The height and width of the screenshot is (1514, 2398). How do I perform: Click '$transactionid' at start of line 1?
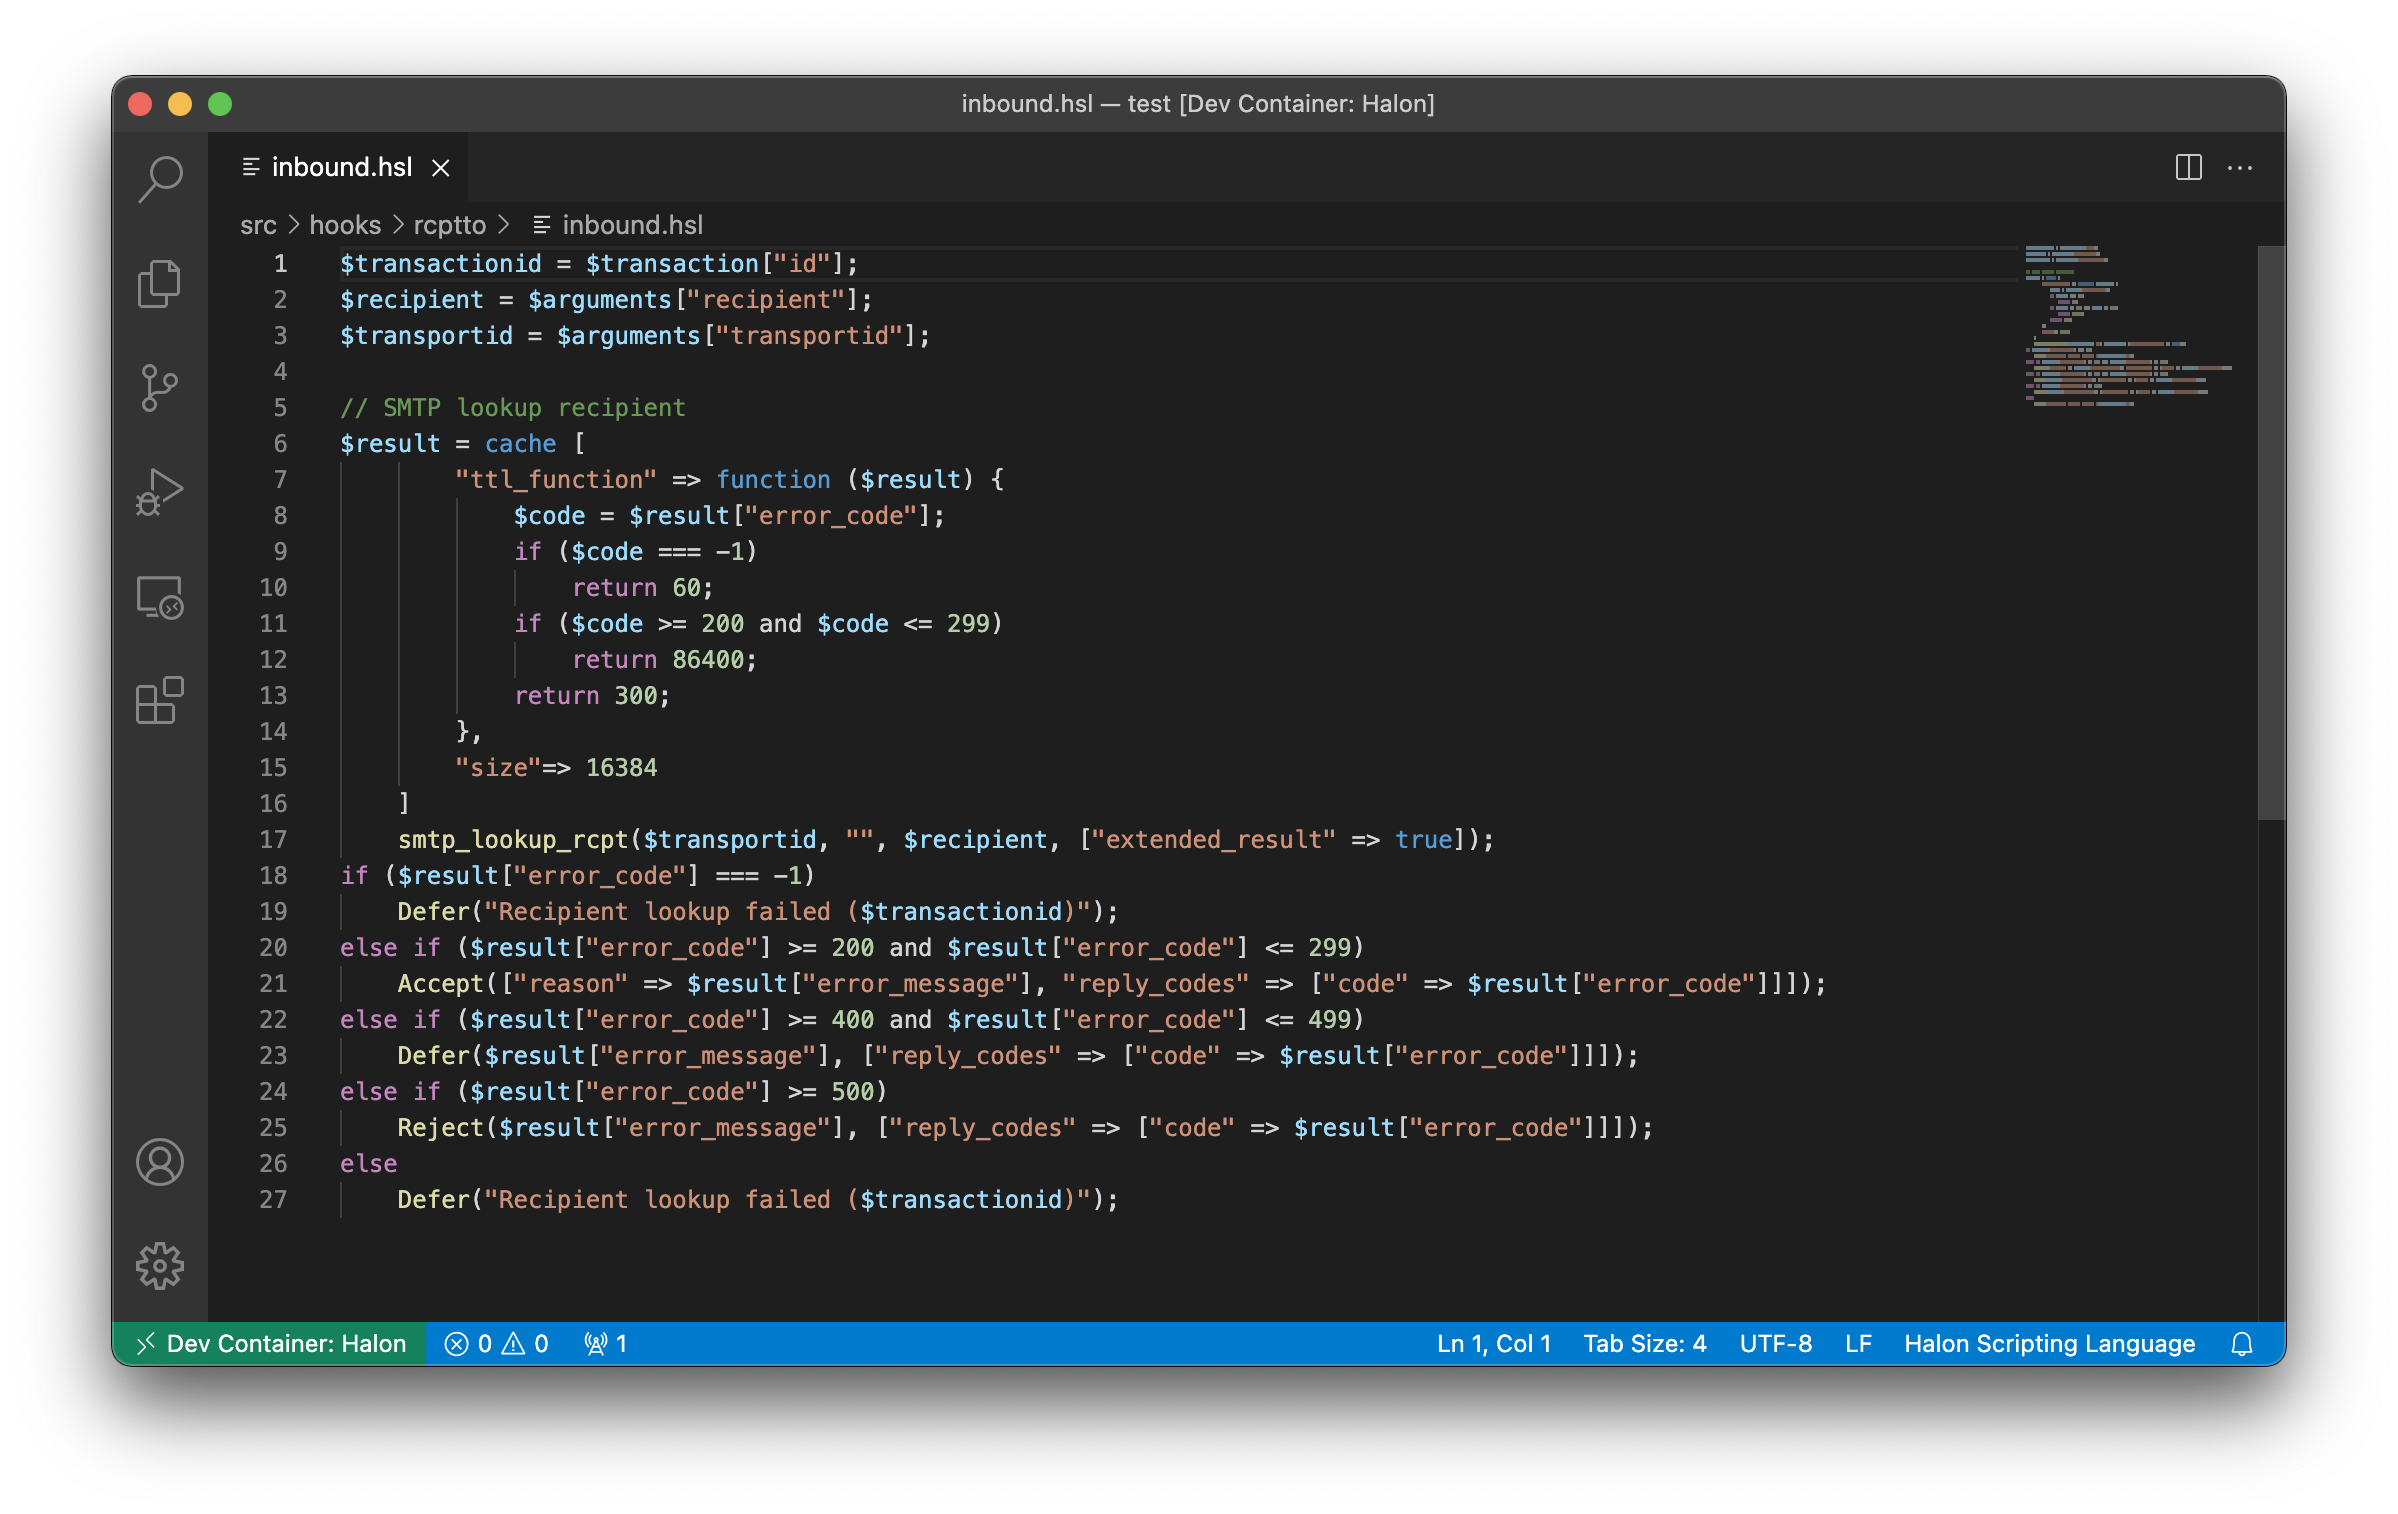coord(441,264)
